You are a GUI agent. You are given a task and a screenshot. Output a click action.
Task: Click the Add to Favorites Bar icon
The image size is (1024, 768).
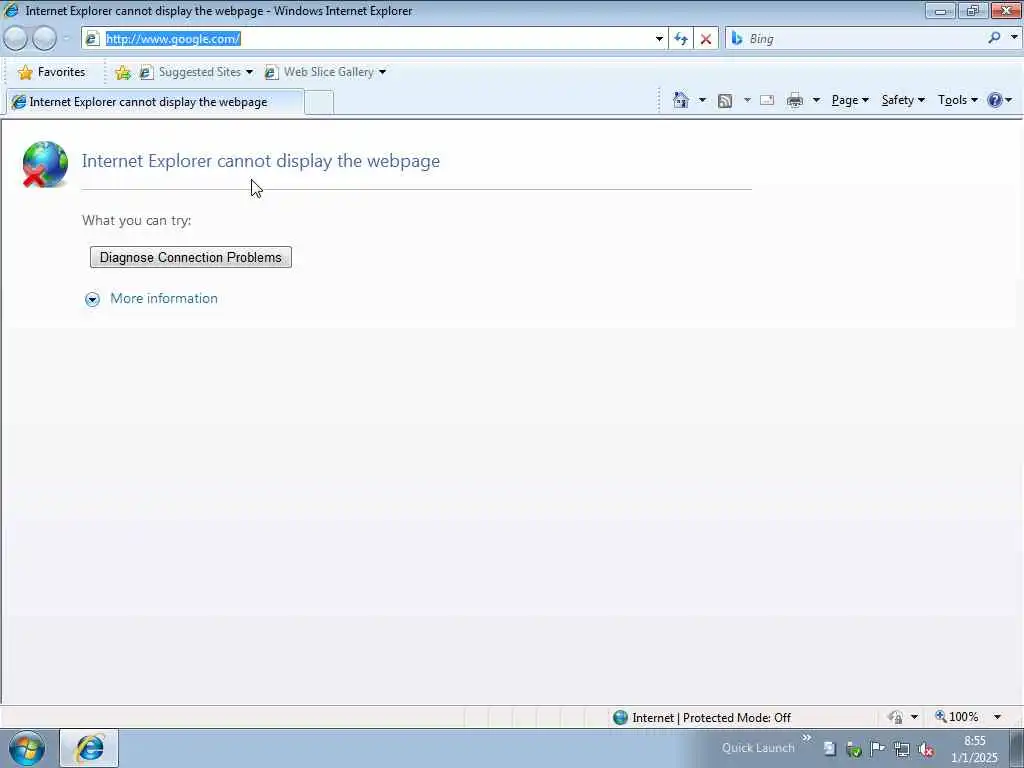click(x=122, y=72)
